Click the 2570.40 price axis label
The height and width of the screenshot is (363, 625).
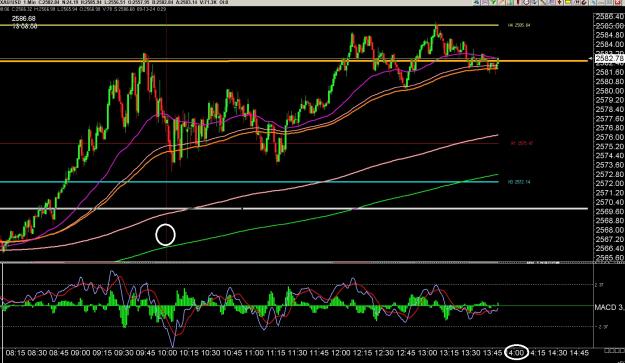pyautogui.click(x=609, y=202)
